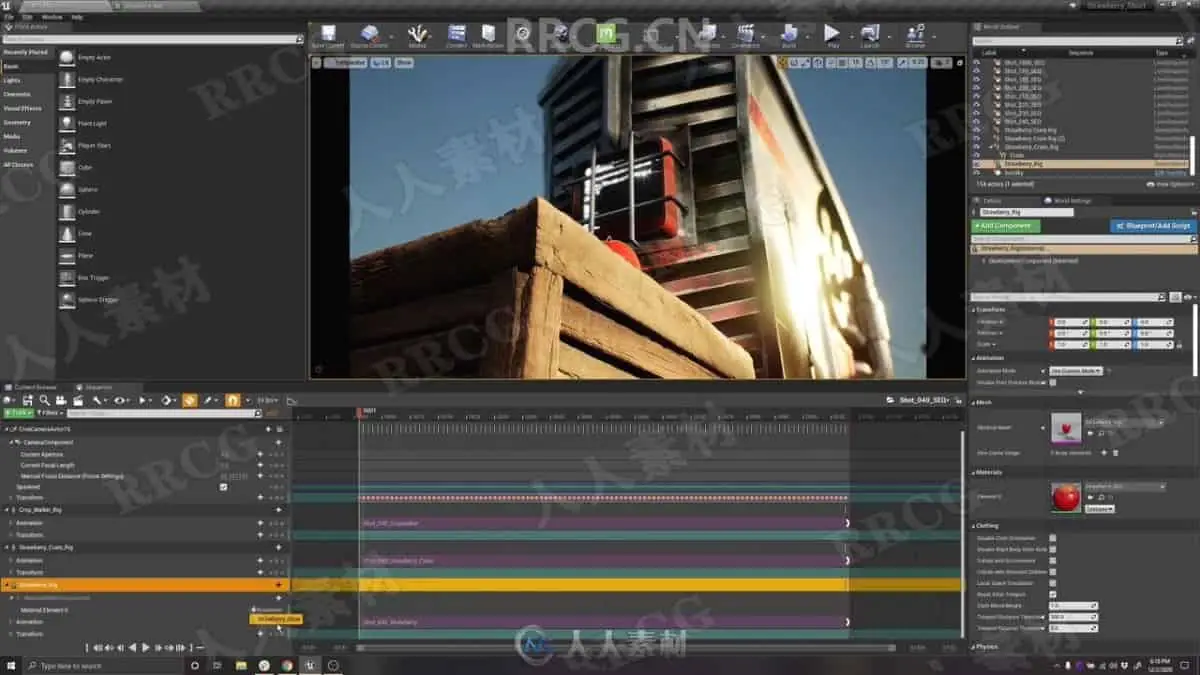Screen dimensions: 1200x675
Task: Click the Modes toolbar icon
Action: pyautogui.click(x=417, y=36)
